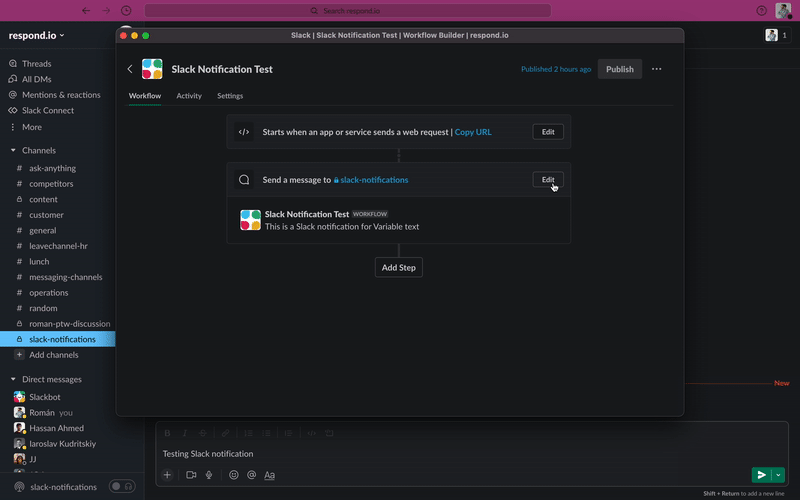The height and width of the screenshot is (500, 800).
Task: Click the plus attachment icon in the composer
Action: 167,475
